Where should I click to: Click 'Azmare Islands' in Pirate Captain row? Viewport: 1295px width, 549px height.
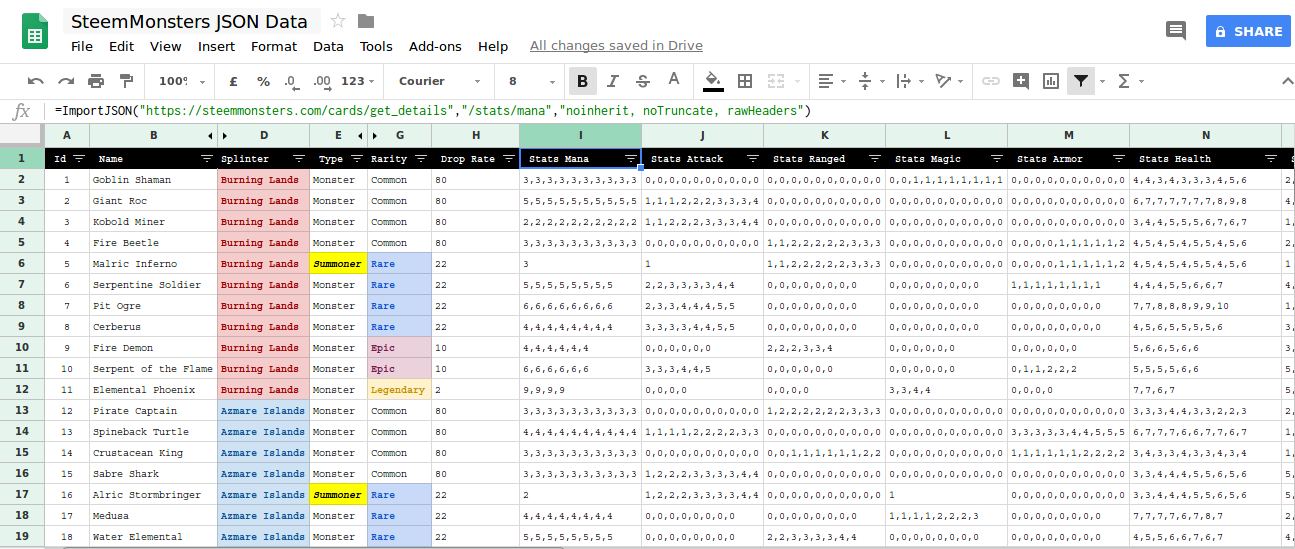pyautogui.click(x=263, y=411)
